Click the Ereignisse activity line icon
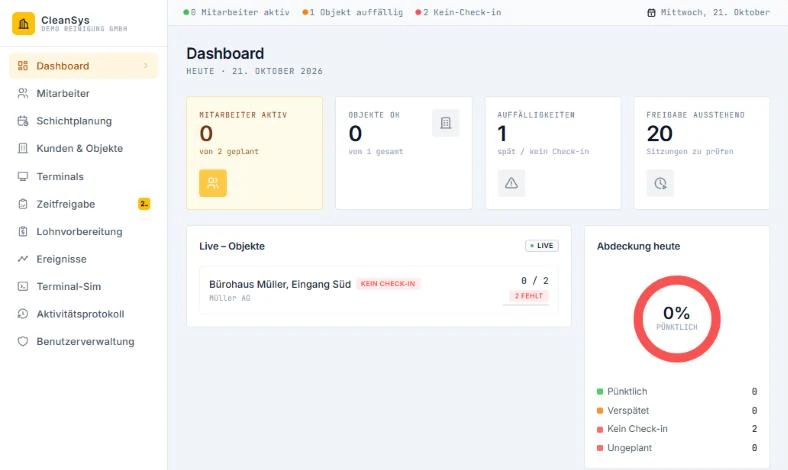The width and height of the screenshot is (788, 470). pyautogui.click(x=23, y=259)
